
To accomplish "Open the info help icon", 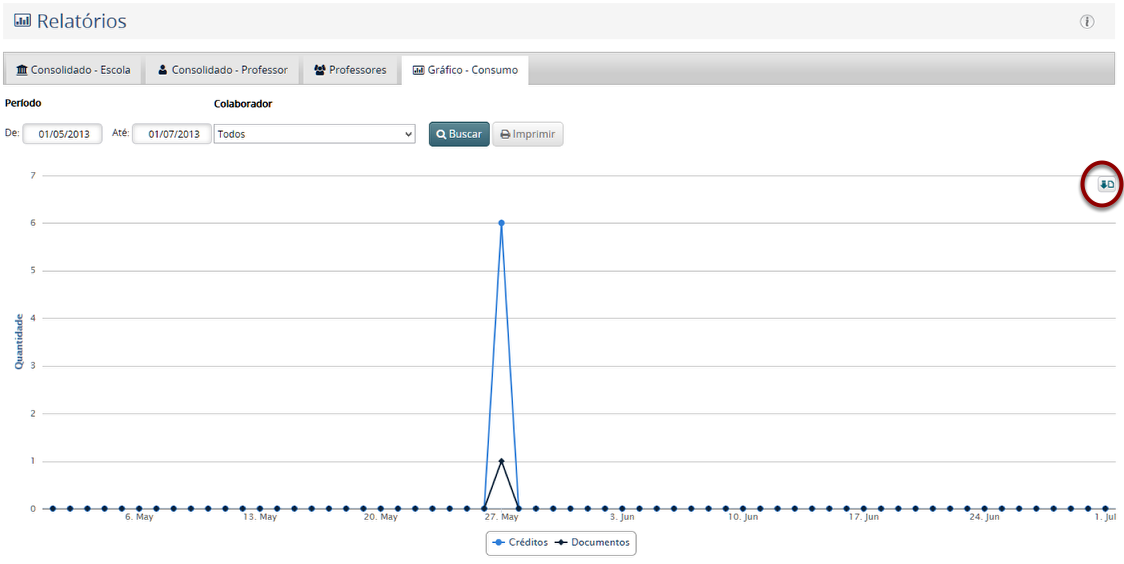I will click(x=1087, y=22).
